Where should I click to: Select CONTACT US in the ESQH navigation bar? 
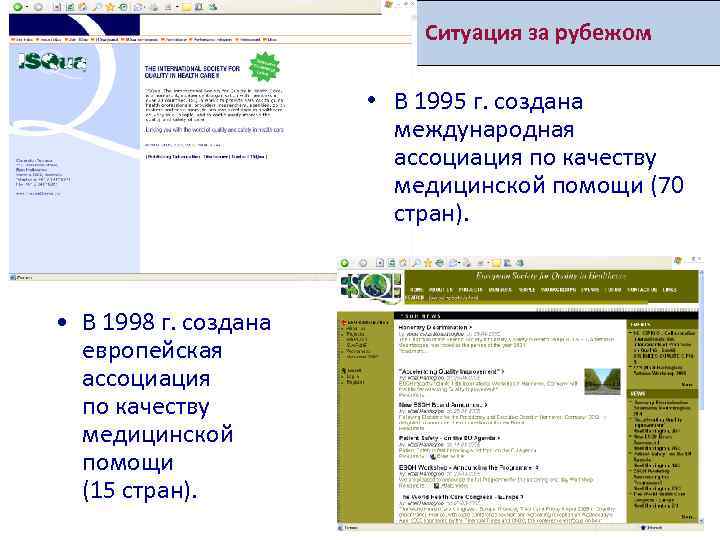[x=641, y=290]
